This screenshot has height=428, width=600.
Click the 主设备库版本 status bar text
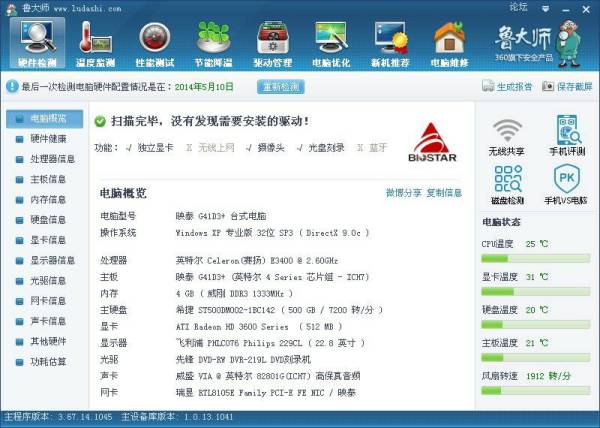(x=177, y=417)
